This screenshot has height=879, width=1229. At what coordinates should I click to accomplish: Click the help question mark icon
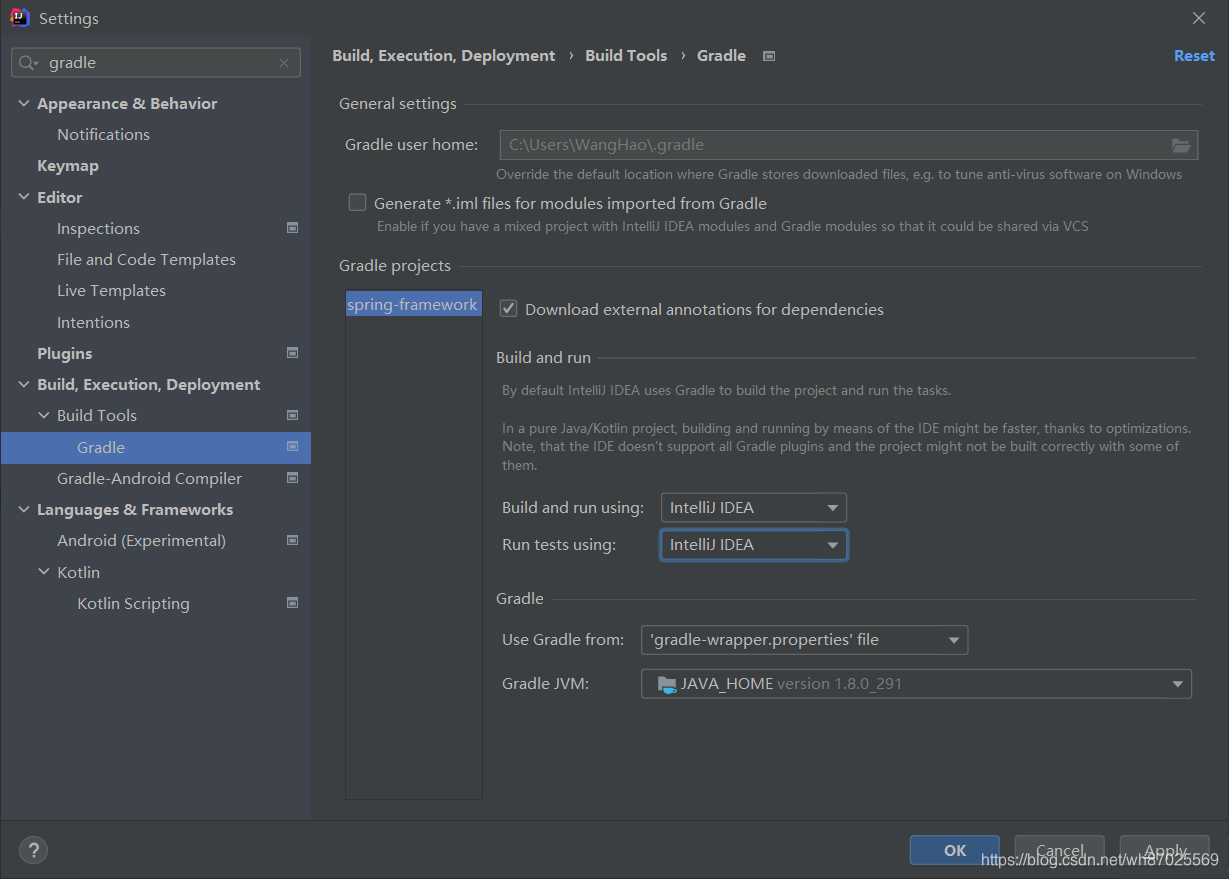click(x=33, y=850)
